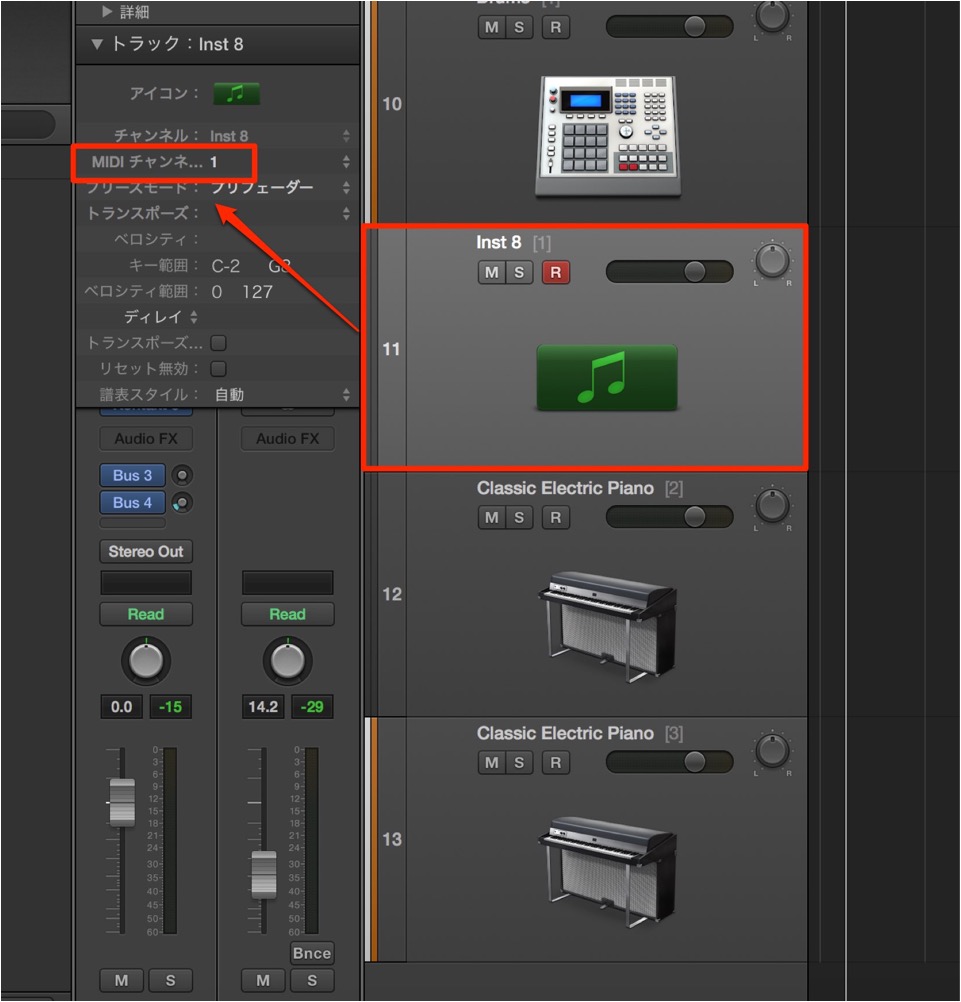Click the Inst 8 track volume slider
Image resolution: width=961 pixels, height=1002 pixels.
pyautogui.click(x=669, y=272)
